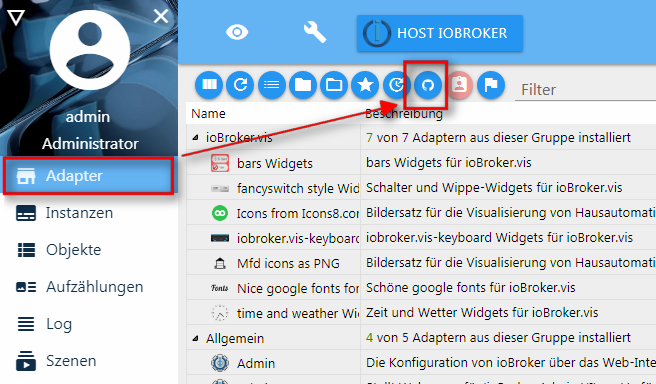This screenshot has width=656, height=384.
Task: Click 'iobroker.vis-keyboard Widgets für ioBroker.vis' description
Action: point(500,237)
